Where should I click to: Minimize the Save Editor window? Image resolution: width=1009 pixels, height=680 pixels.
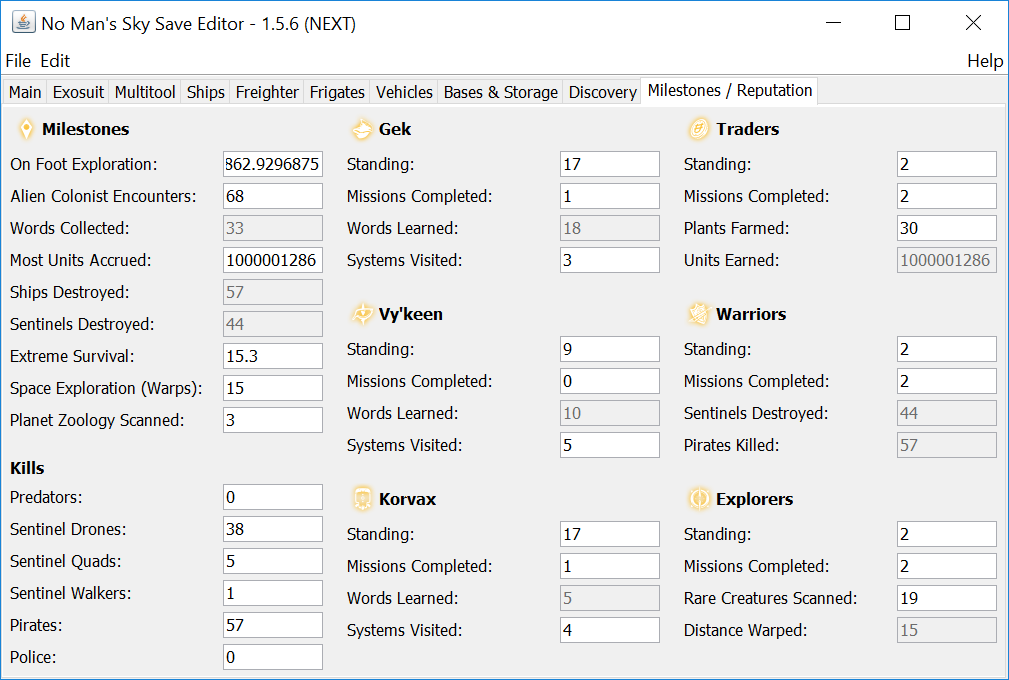click(833, 23)
